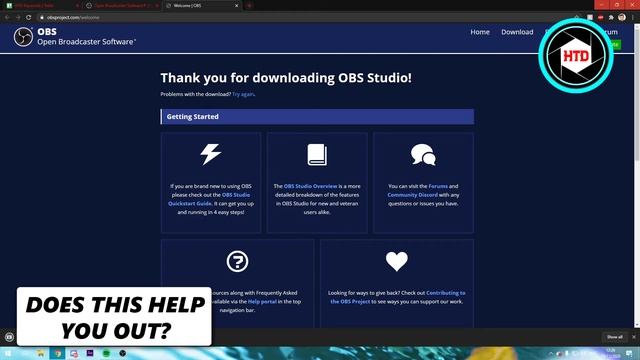Close the Welcome | OBS tab

(x=237, y=6)
